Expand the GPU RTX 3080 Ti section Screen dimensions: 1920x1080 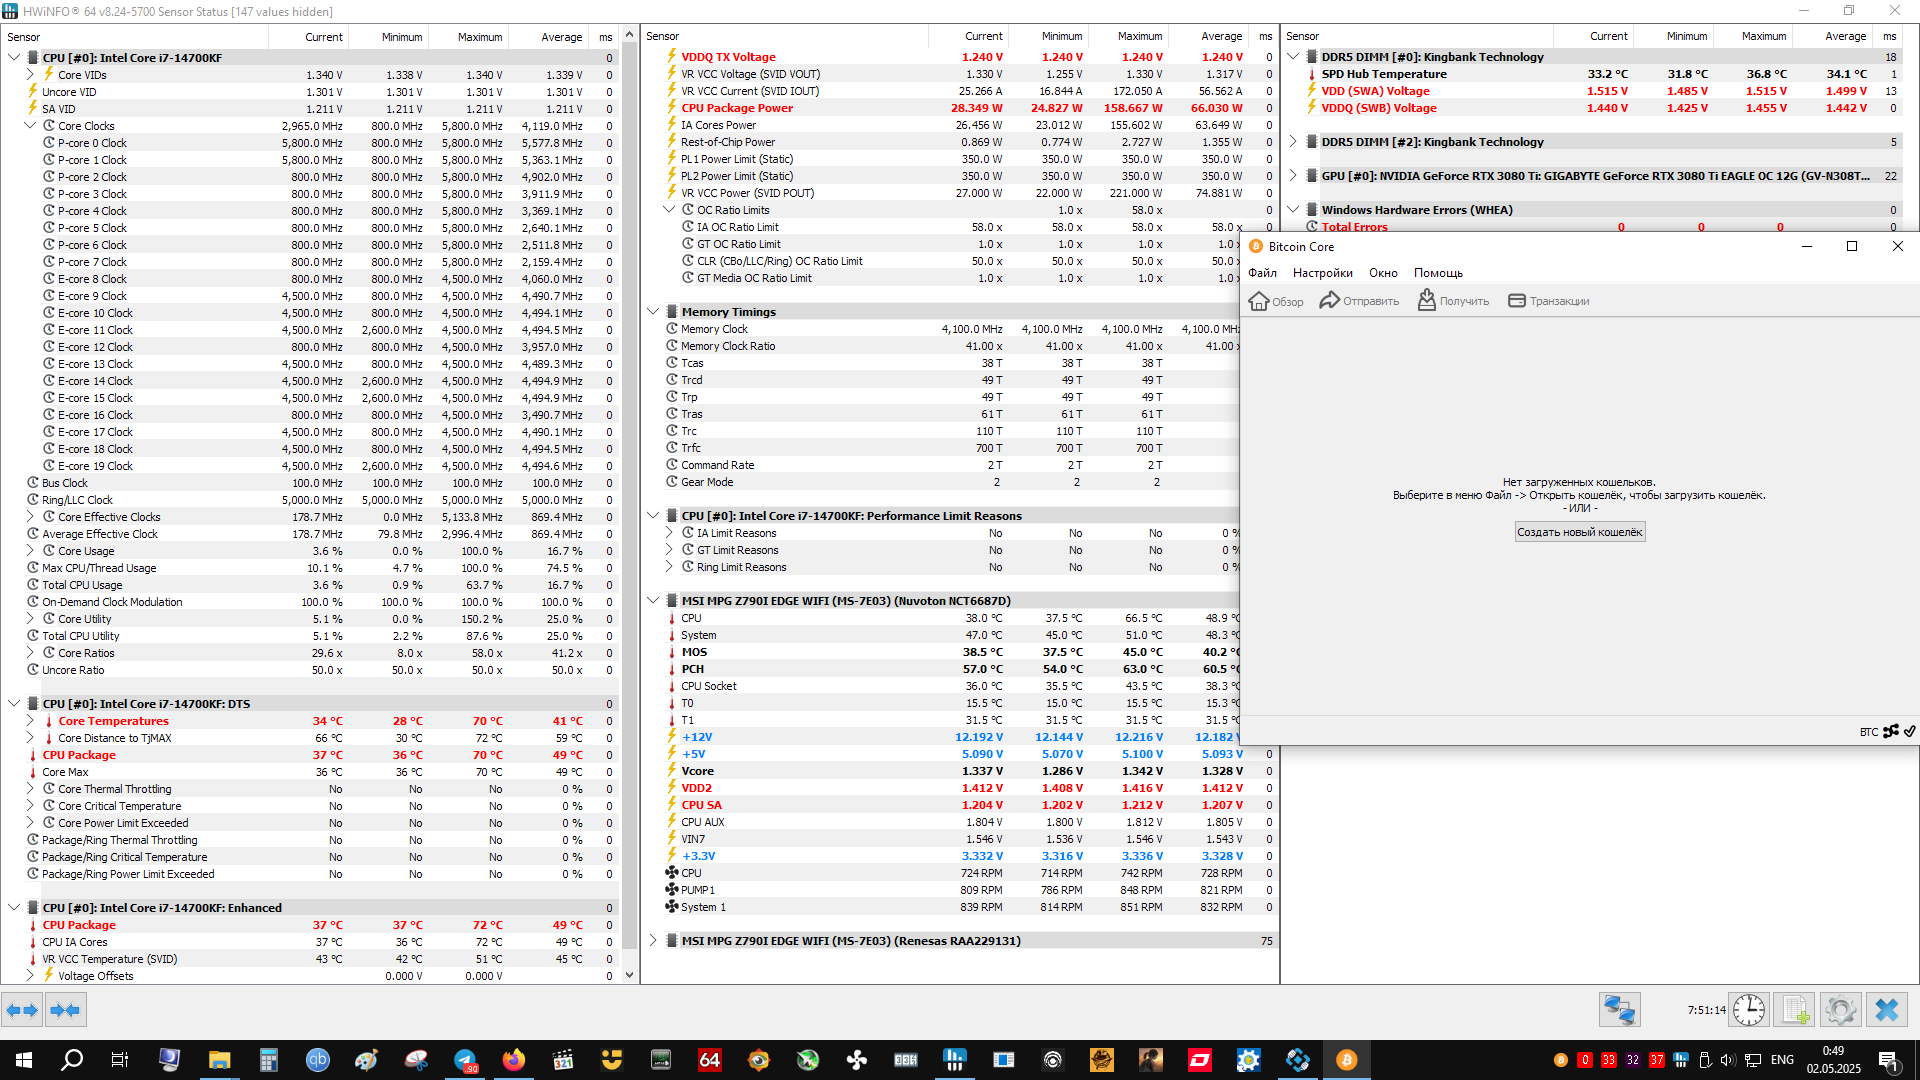[x=1293, y=176]
